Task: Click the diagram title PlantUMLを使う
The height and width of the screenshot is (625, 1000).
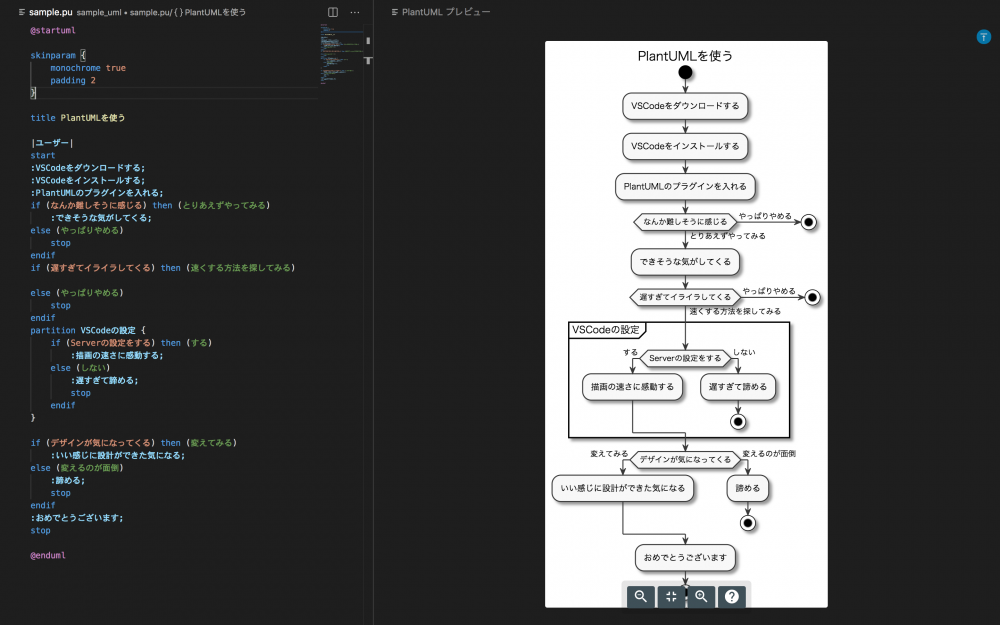Action: [x=686, y=56]
